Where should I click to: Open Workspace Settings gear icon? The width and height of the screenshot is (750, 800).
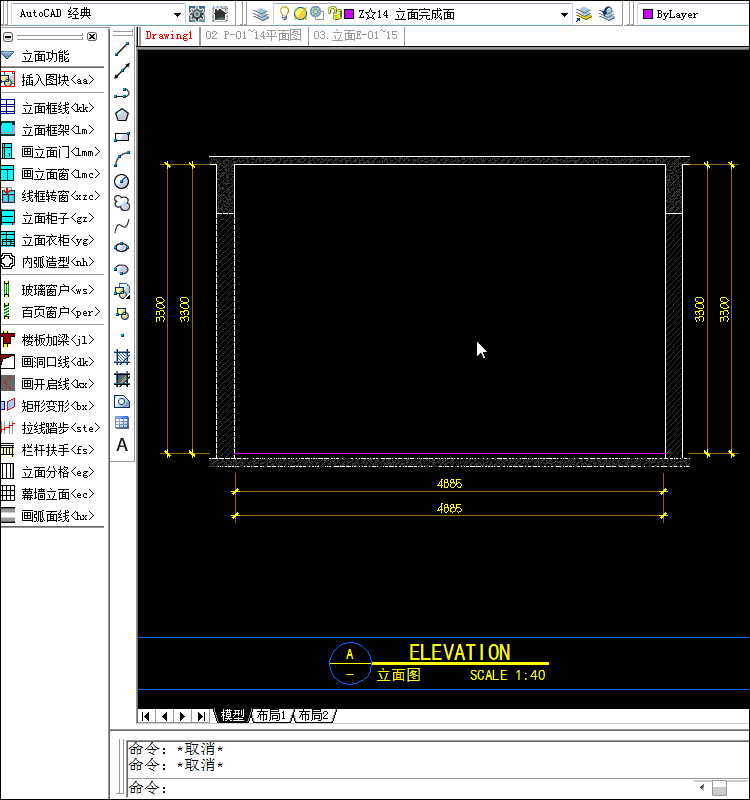[x=197, y=14]
